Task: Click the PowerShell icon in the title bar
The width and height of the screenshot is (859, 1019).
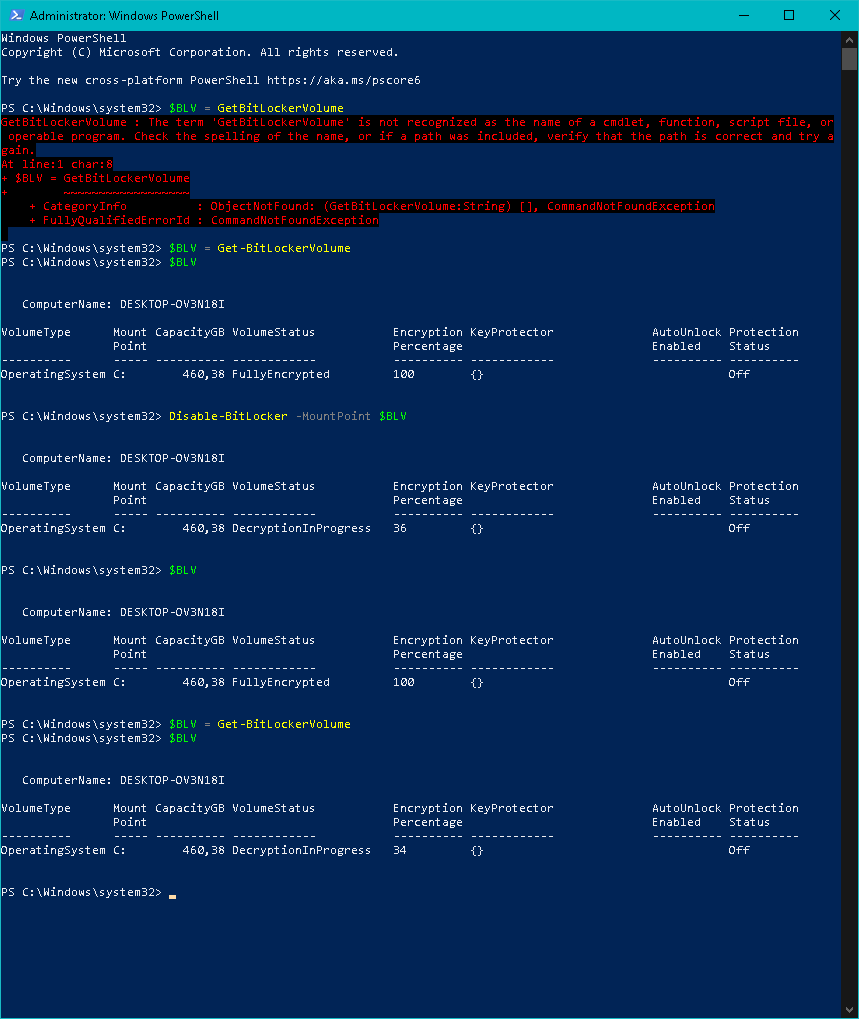Action: coord(15,15)
